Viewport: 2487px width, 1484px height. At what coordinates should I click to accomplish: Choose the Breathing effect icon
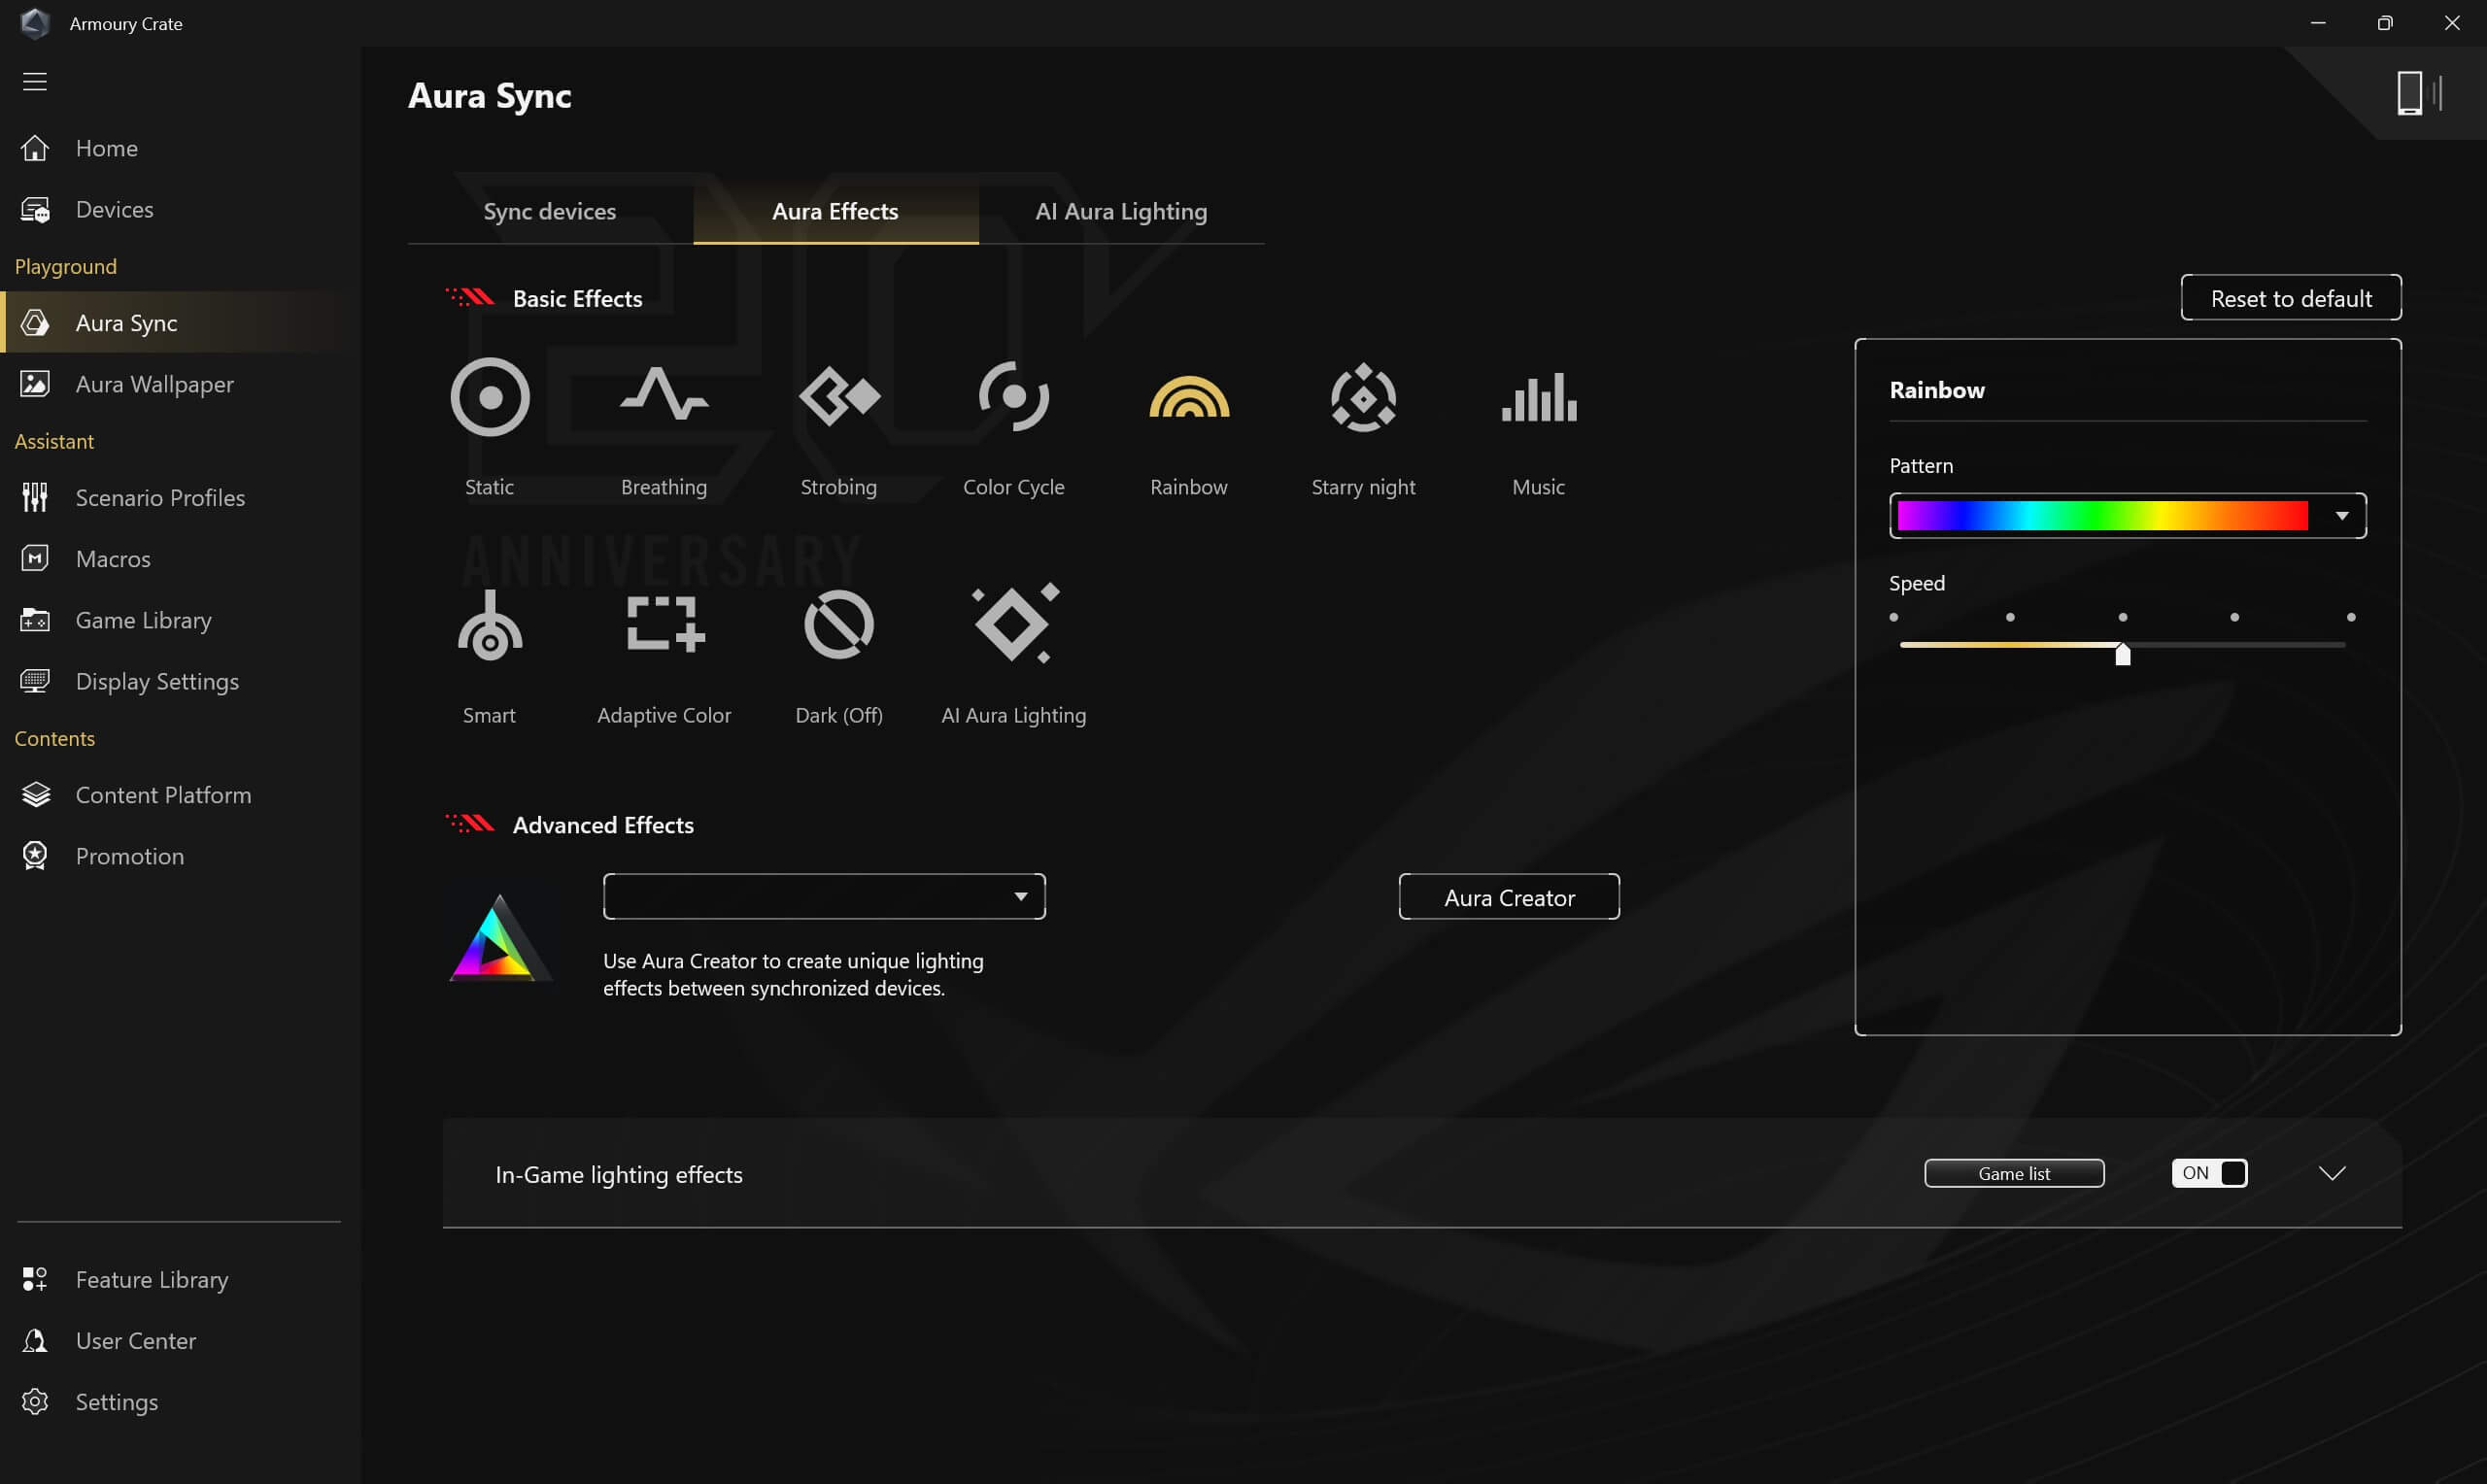click(664, 394)
